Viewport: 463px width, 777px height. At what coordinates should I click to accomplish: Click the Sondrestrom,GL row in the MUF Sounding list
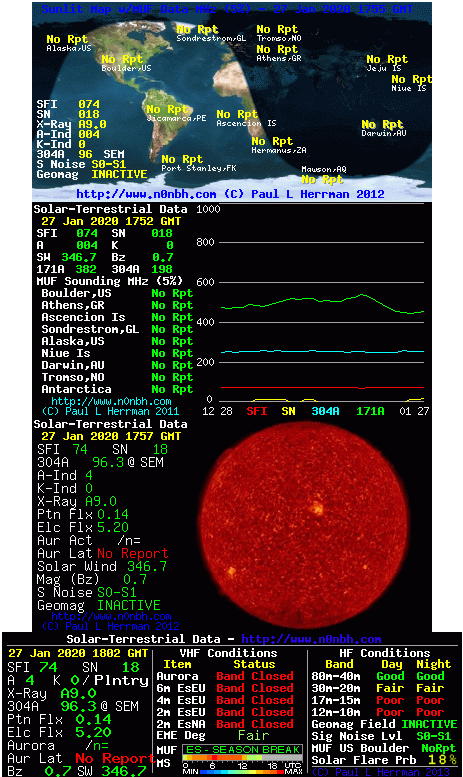coord(117,329)
